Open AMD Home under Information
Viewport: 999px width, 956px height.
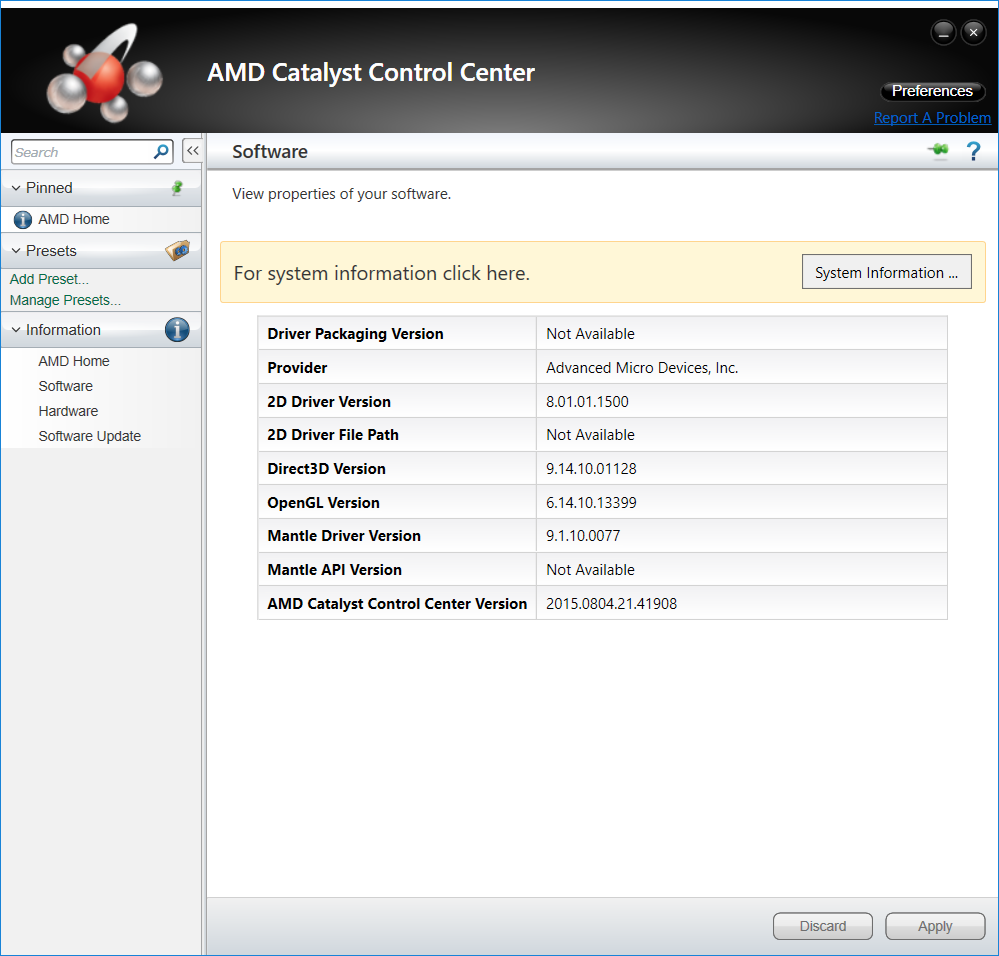click(73, 361)
